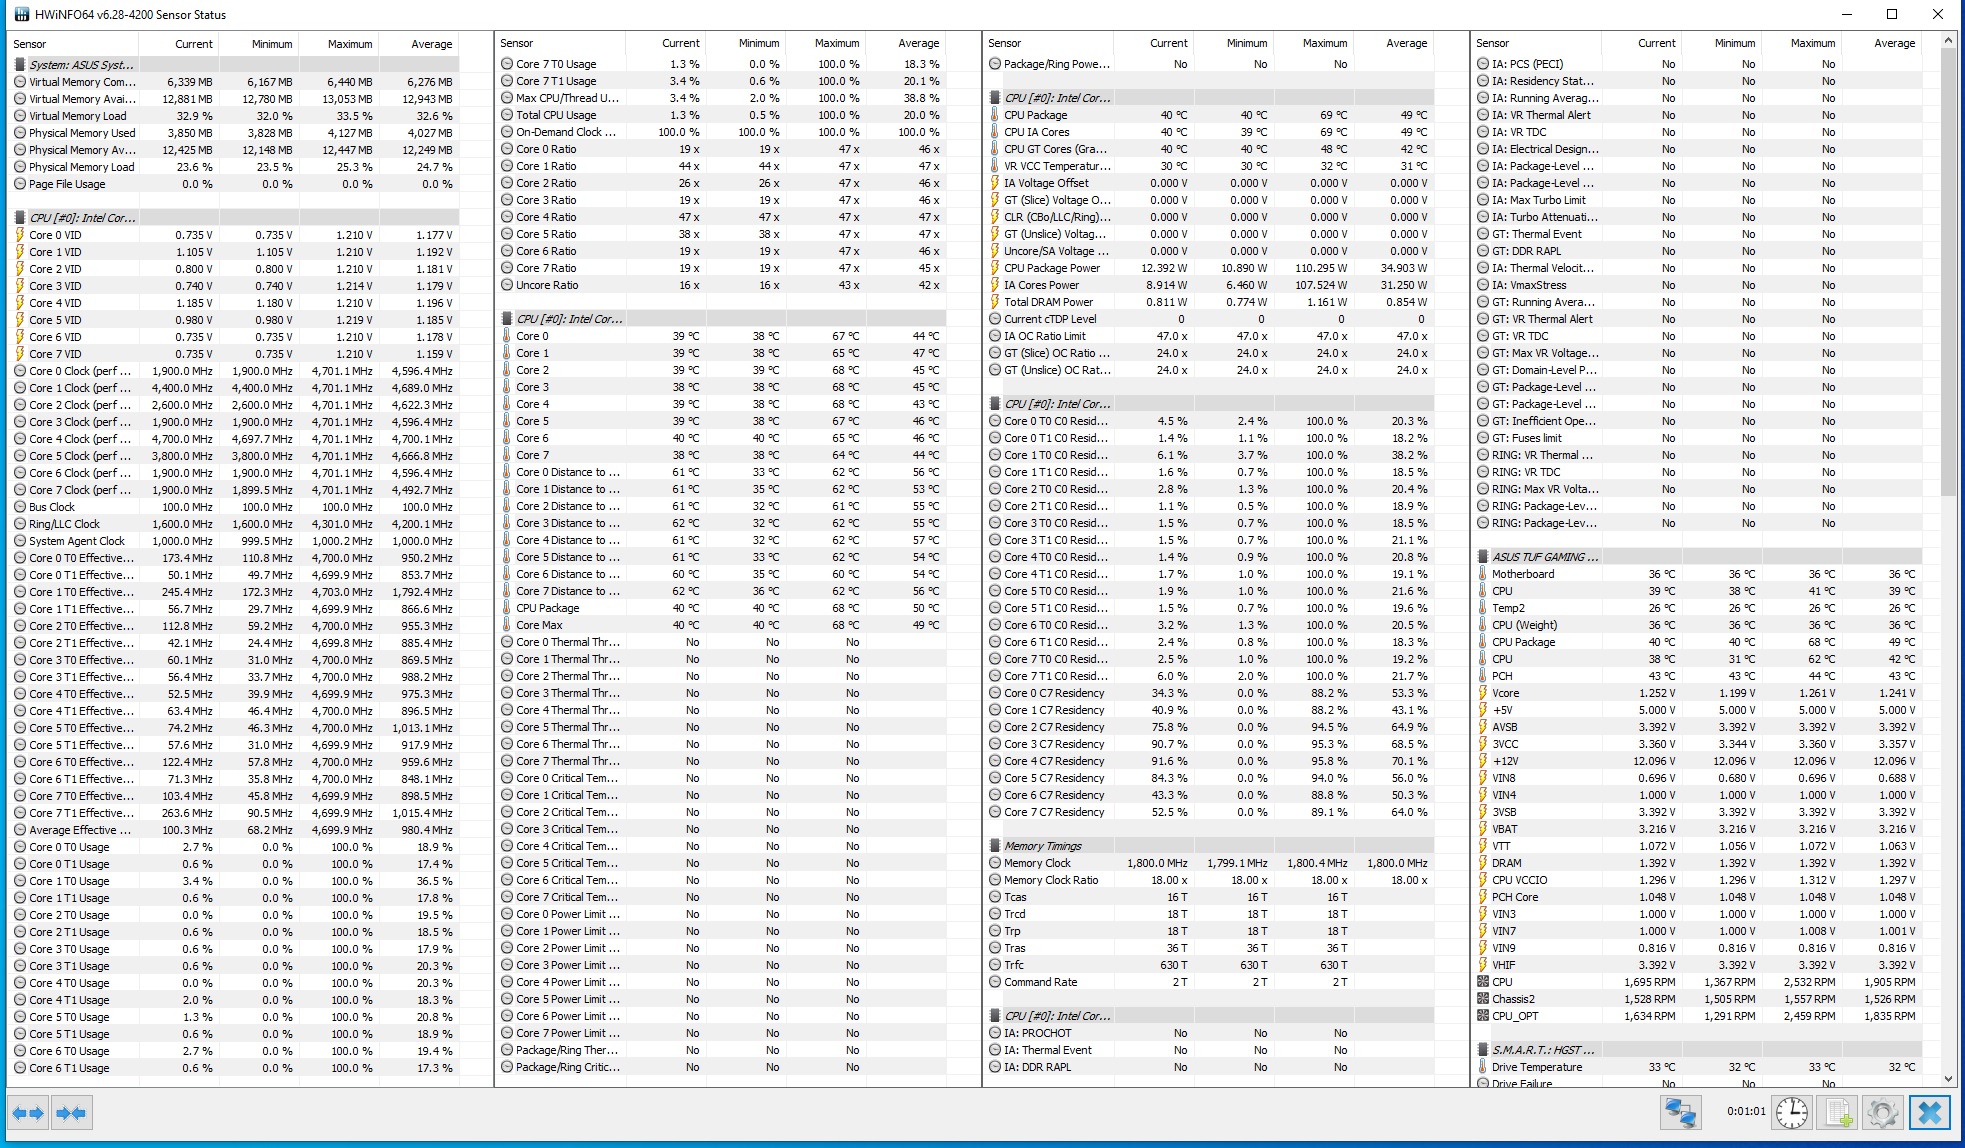Select the ASUS TUF GAMING group header
The width and height of the screenshot is (1965, 1148).
click(1698, 557)
